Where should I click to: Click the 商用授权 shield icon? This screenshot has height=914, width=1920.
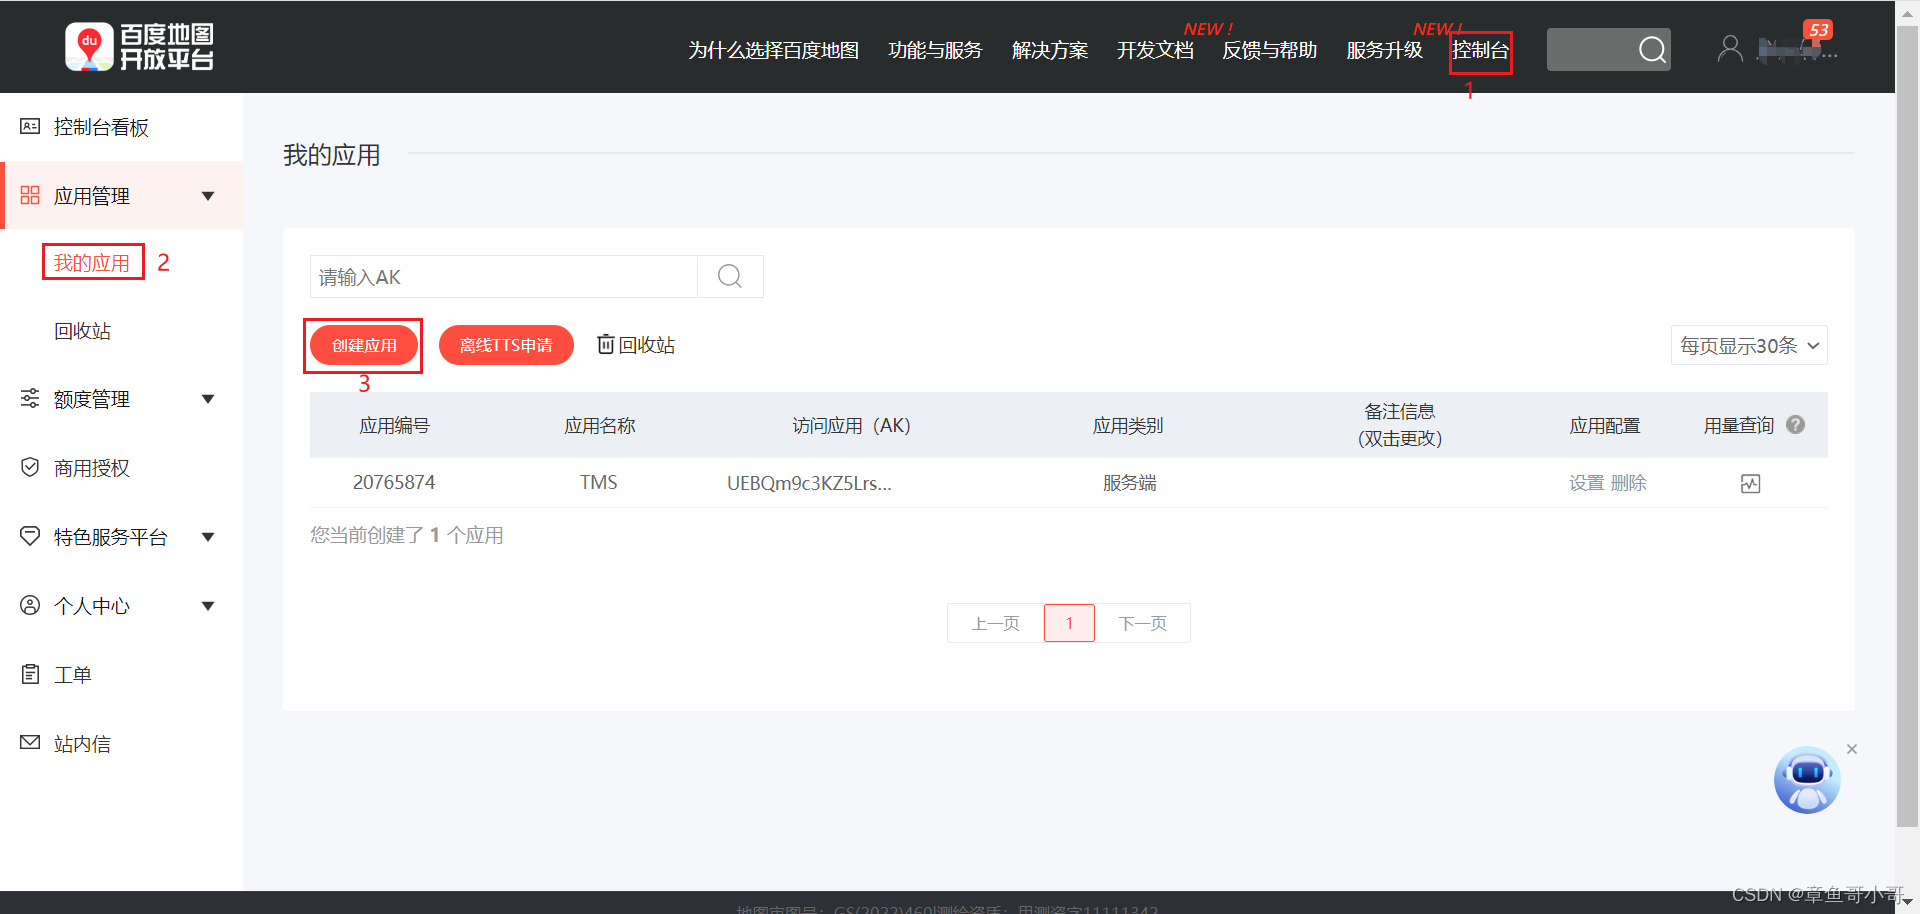coord(30,467)
